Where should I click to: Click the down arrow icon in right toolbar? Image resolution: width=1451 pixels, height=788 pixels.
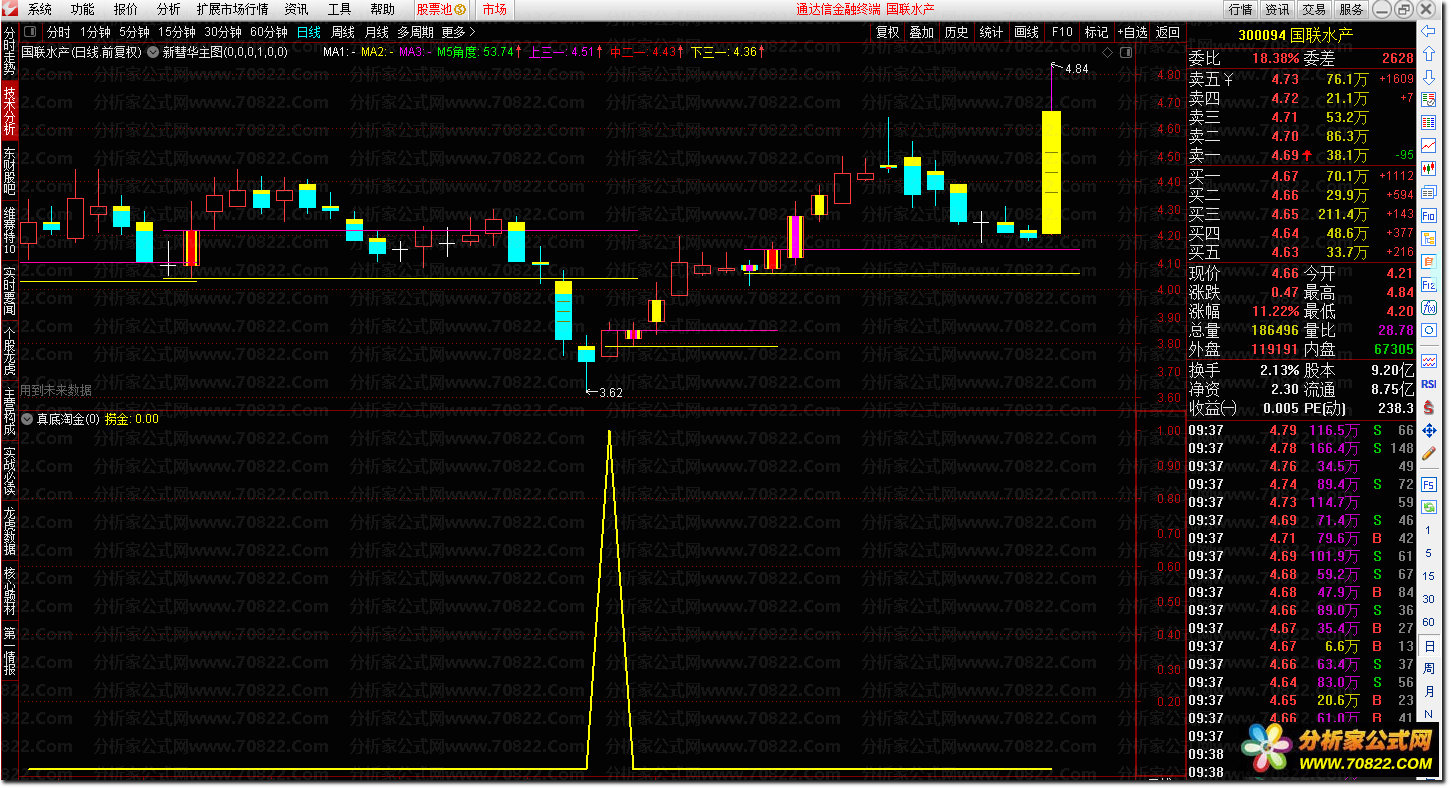[1429, 77]
